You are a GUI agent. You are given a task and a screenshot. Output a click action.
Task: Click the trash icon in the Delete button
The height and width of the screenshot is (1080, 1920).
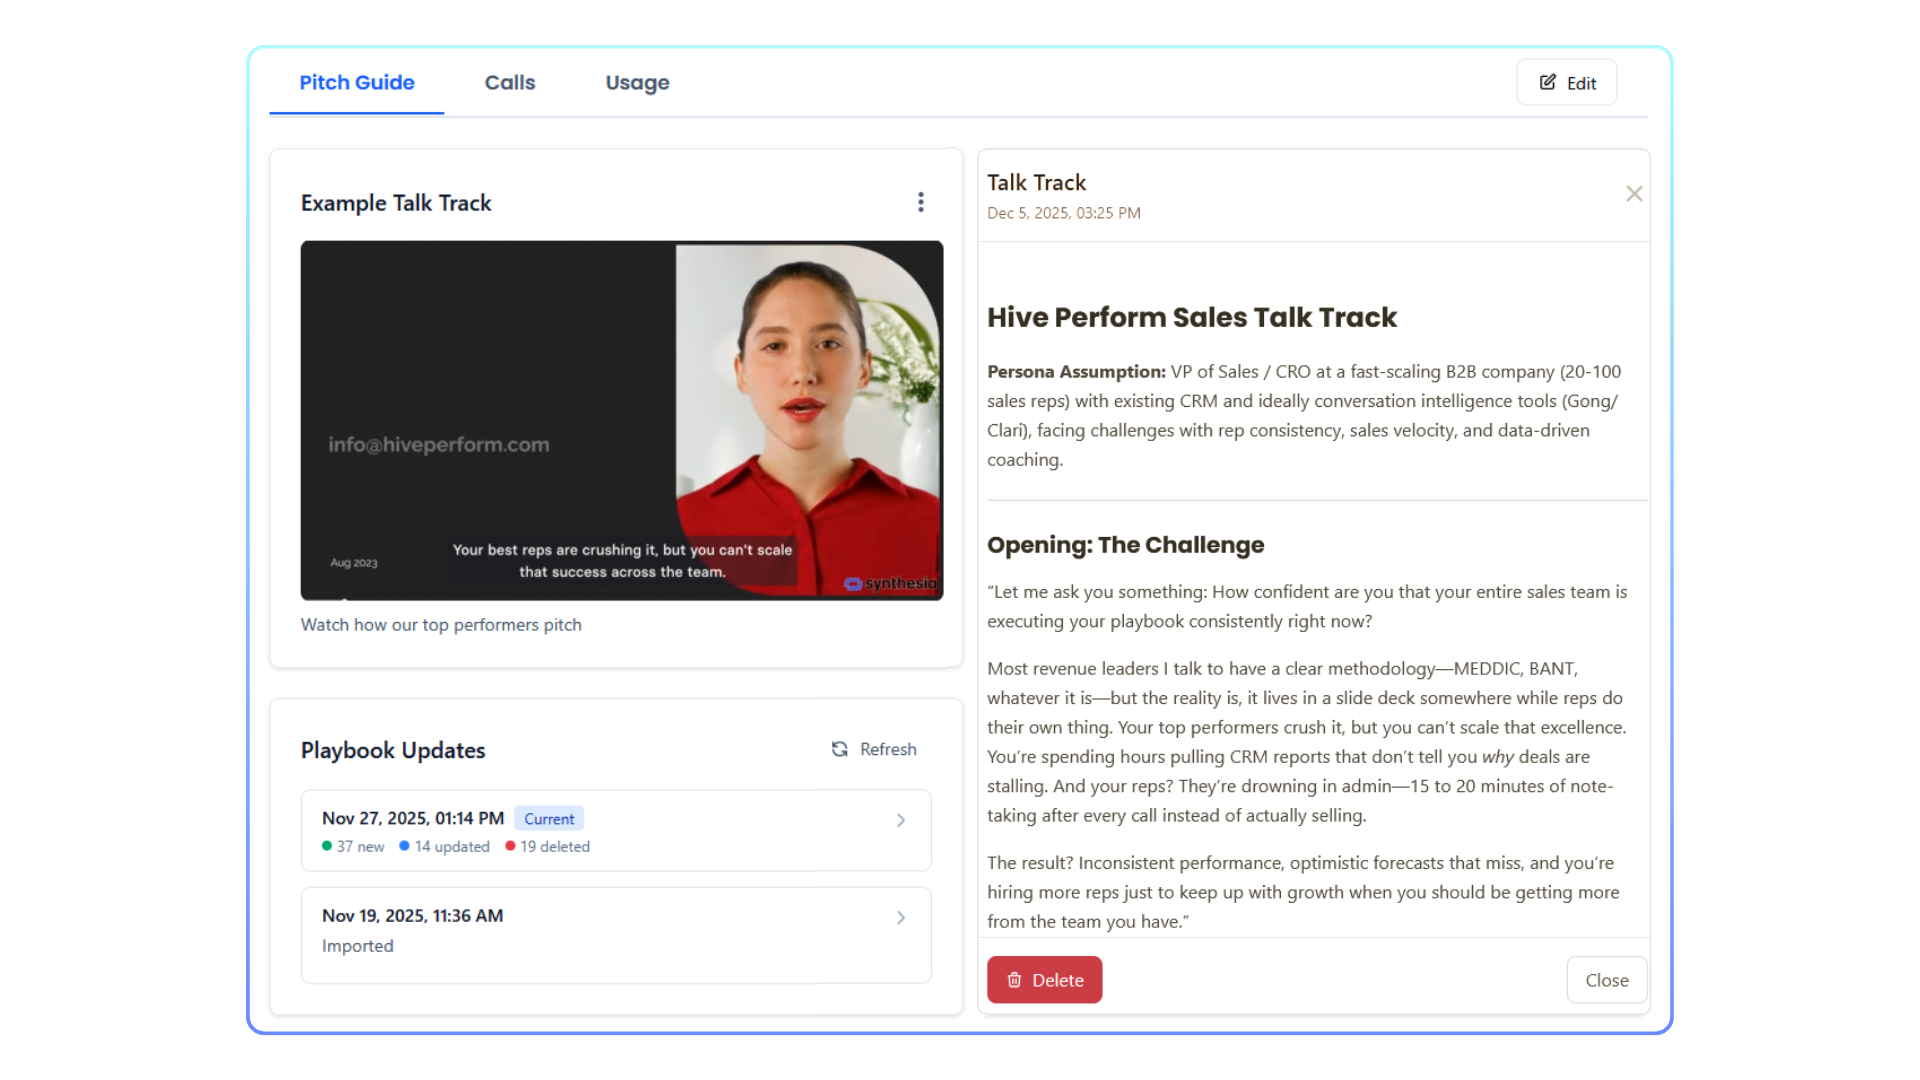click(1014, 980)
